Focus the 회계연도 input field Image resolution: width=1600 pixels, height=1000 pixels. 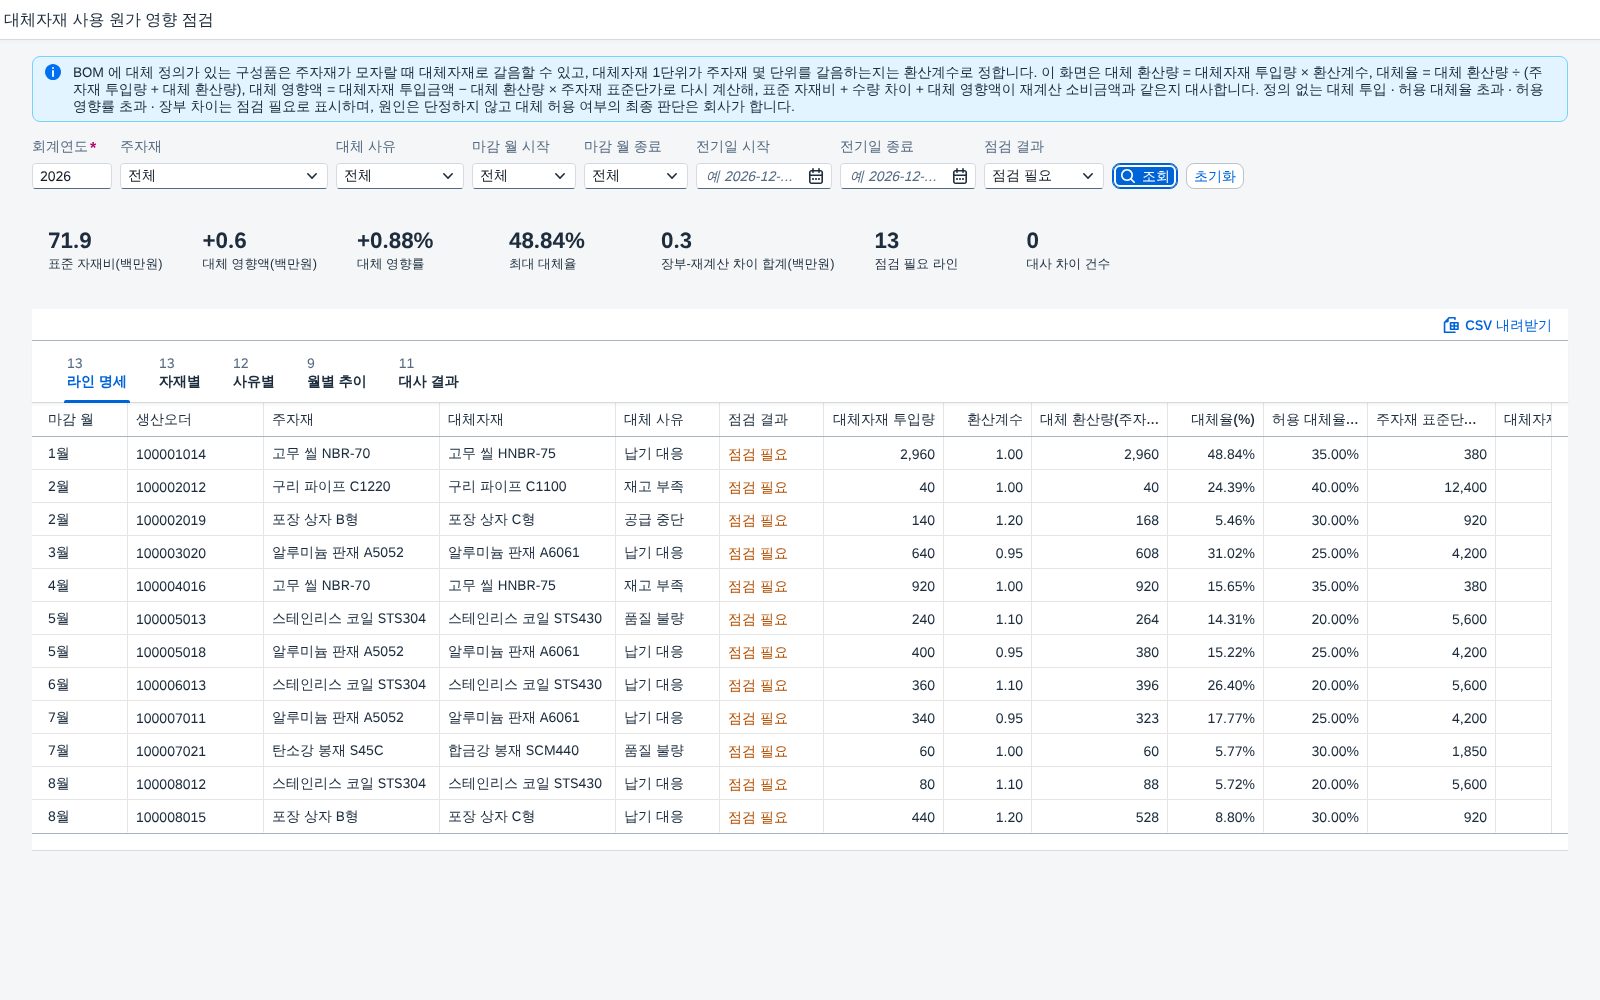click(x=72, y=176)
